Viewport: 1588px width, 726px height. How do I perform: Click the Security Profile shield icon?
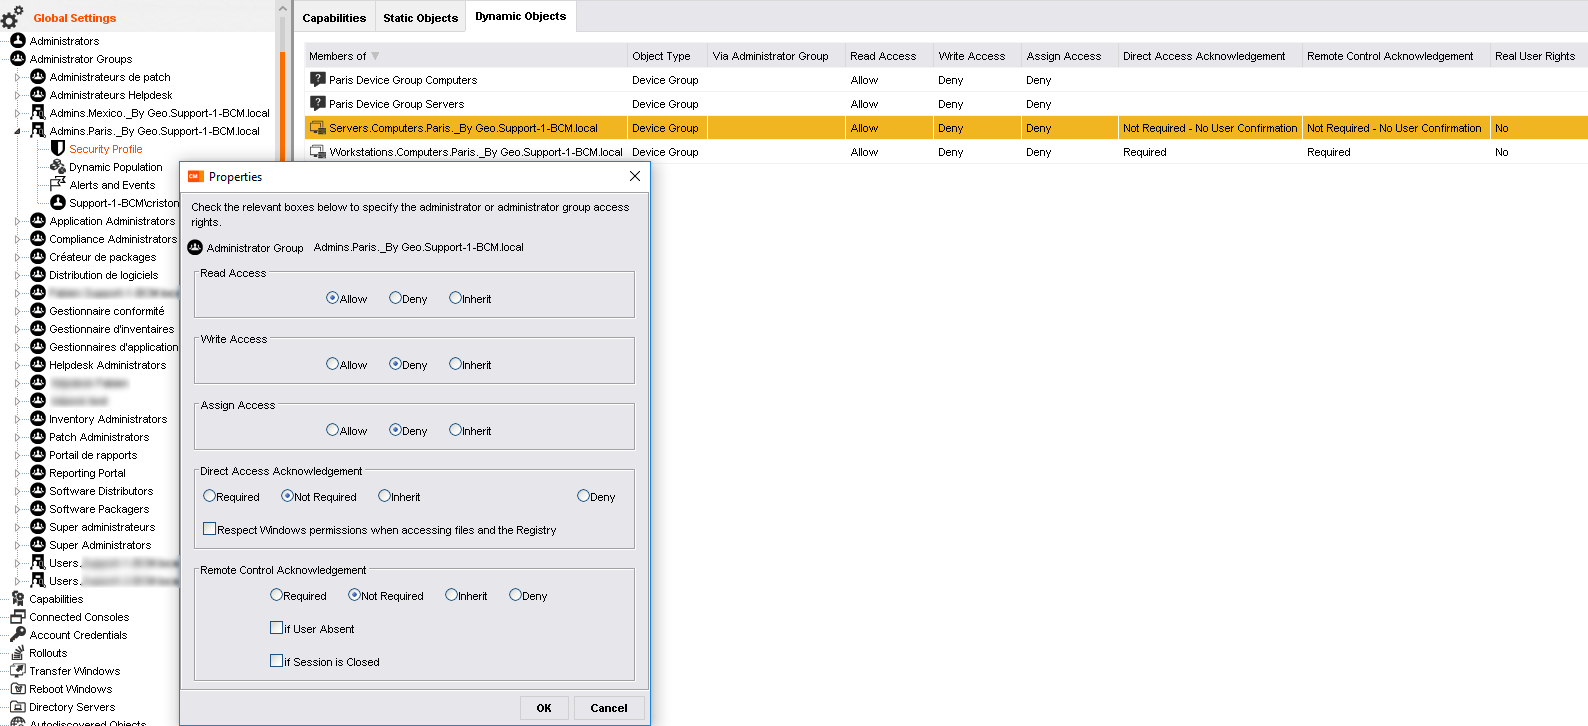click(58, 149)
